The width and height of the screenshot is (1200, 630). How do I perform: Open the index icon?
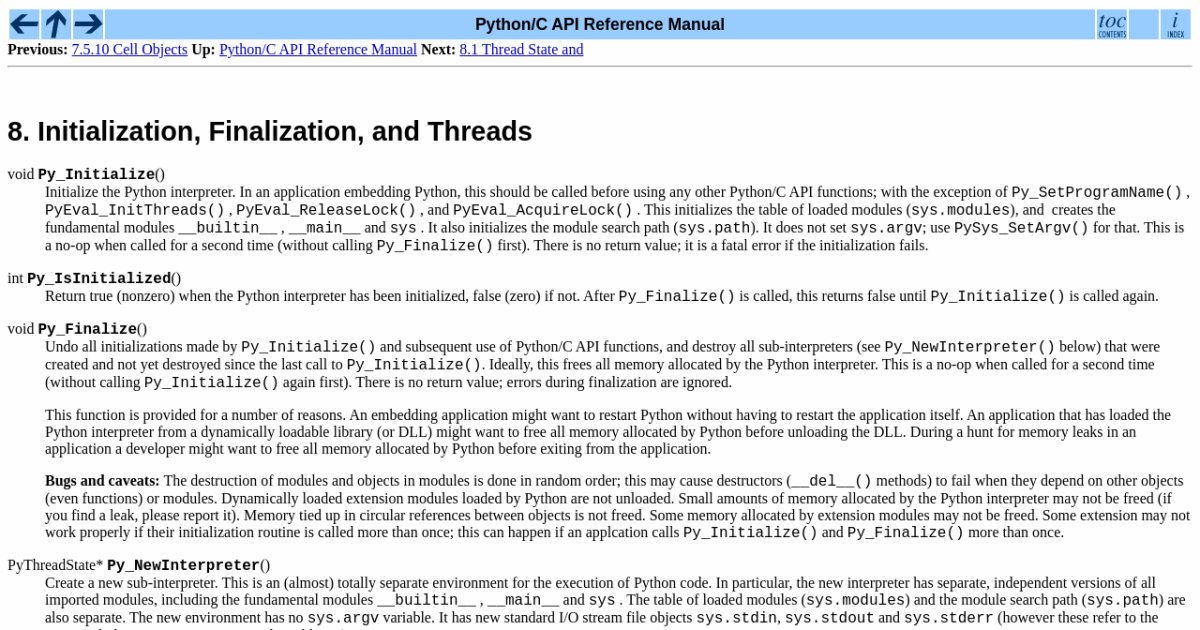pyautogui.click(x=1176, y=24)
